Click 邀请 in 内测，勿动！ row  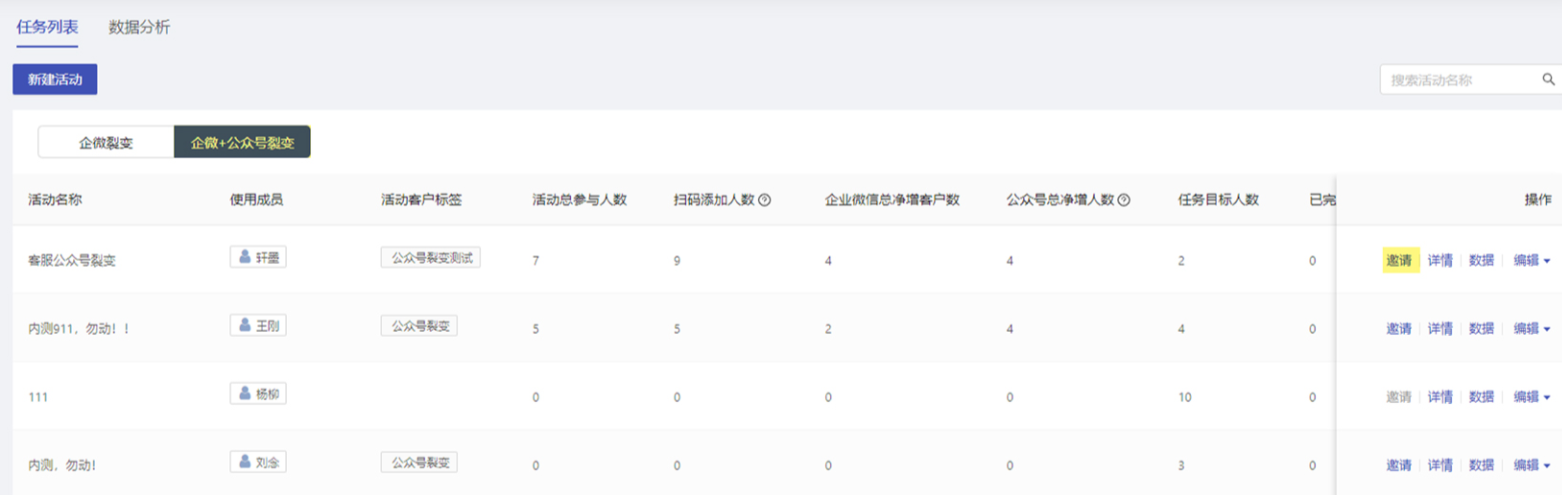pos(1399,465)
